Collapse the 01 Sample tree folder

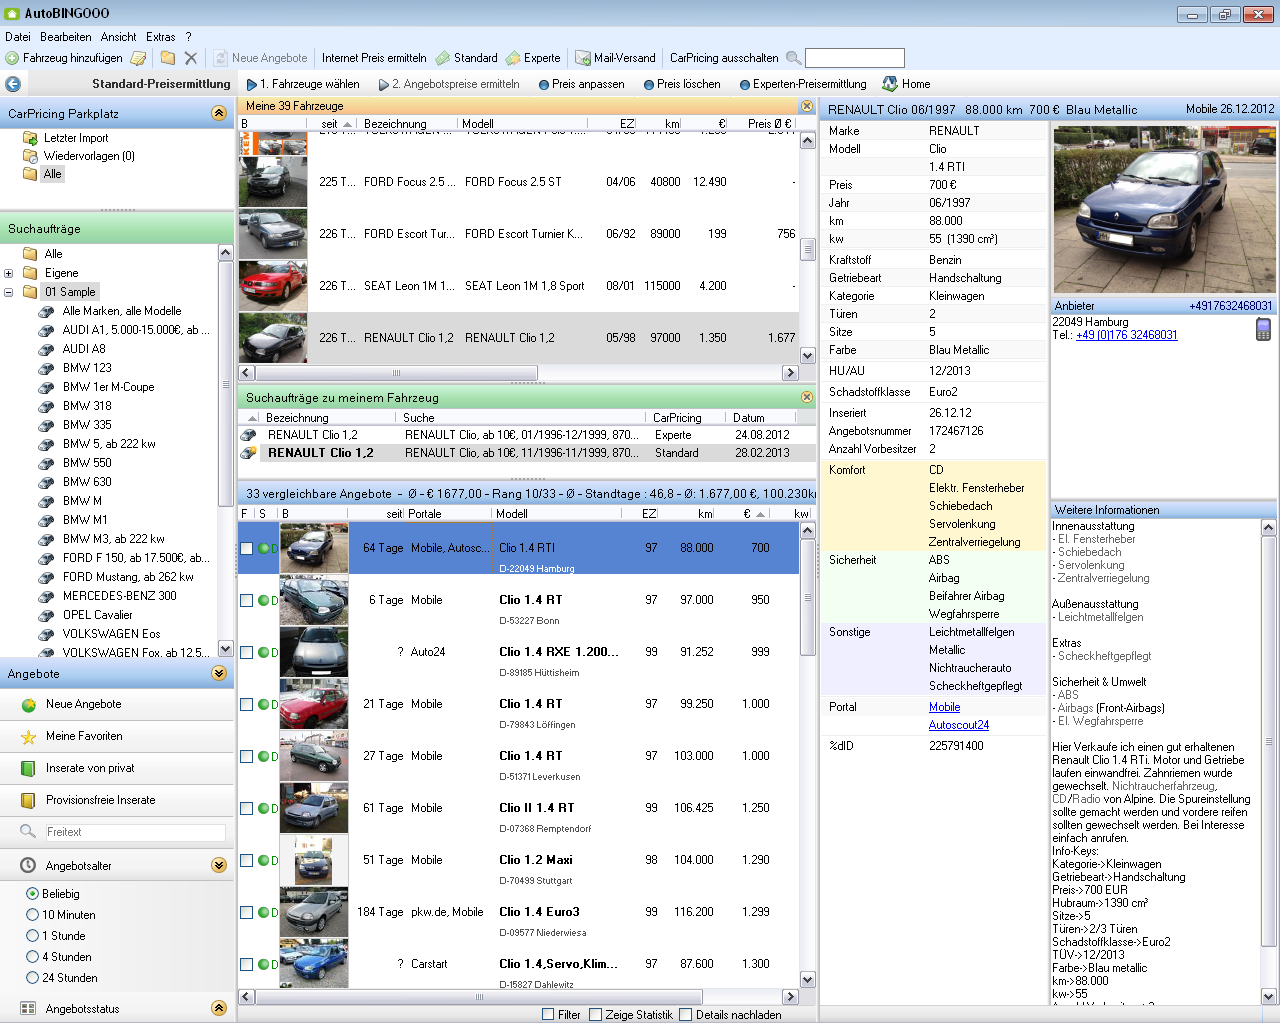tap(9, 292)
